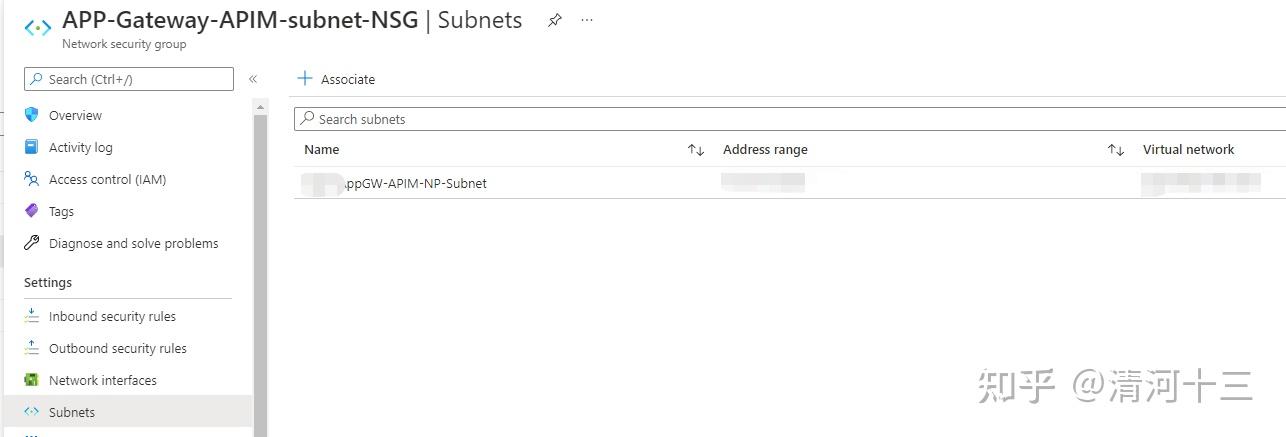Open the more options ellipsis menu
Viewport: 1286px width, 437px height.
[587, 20]
